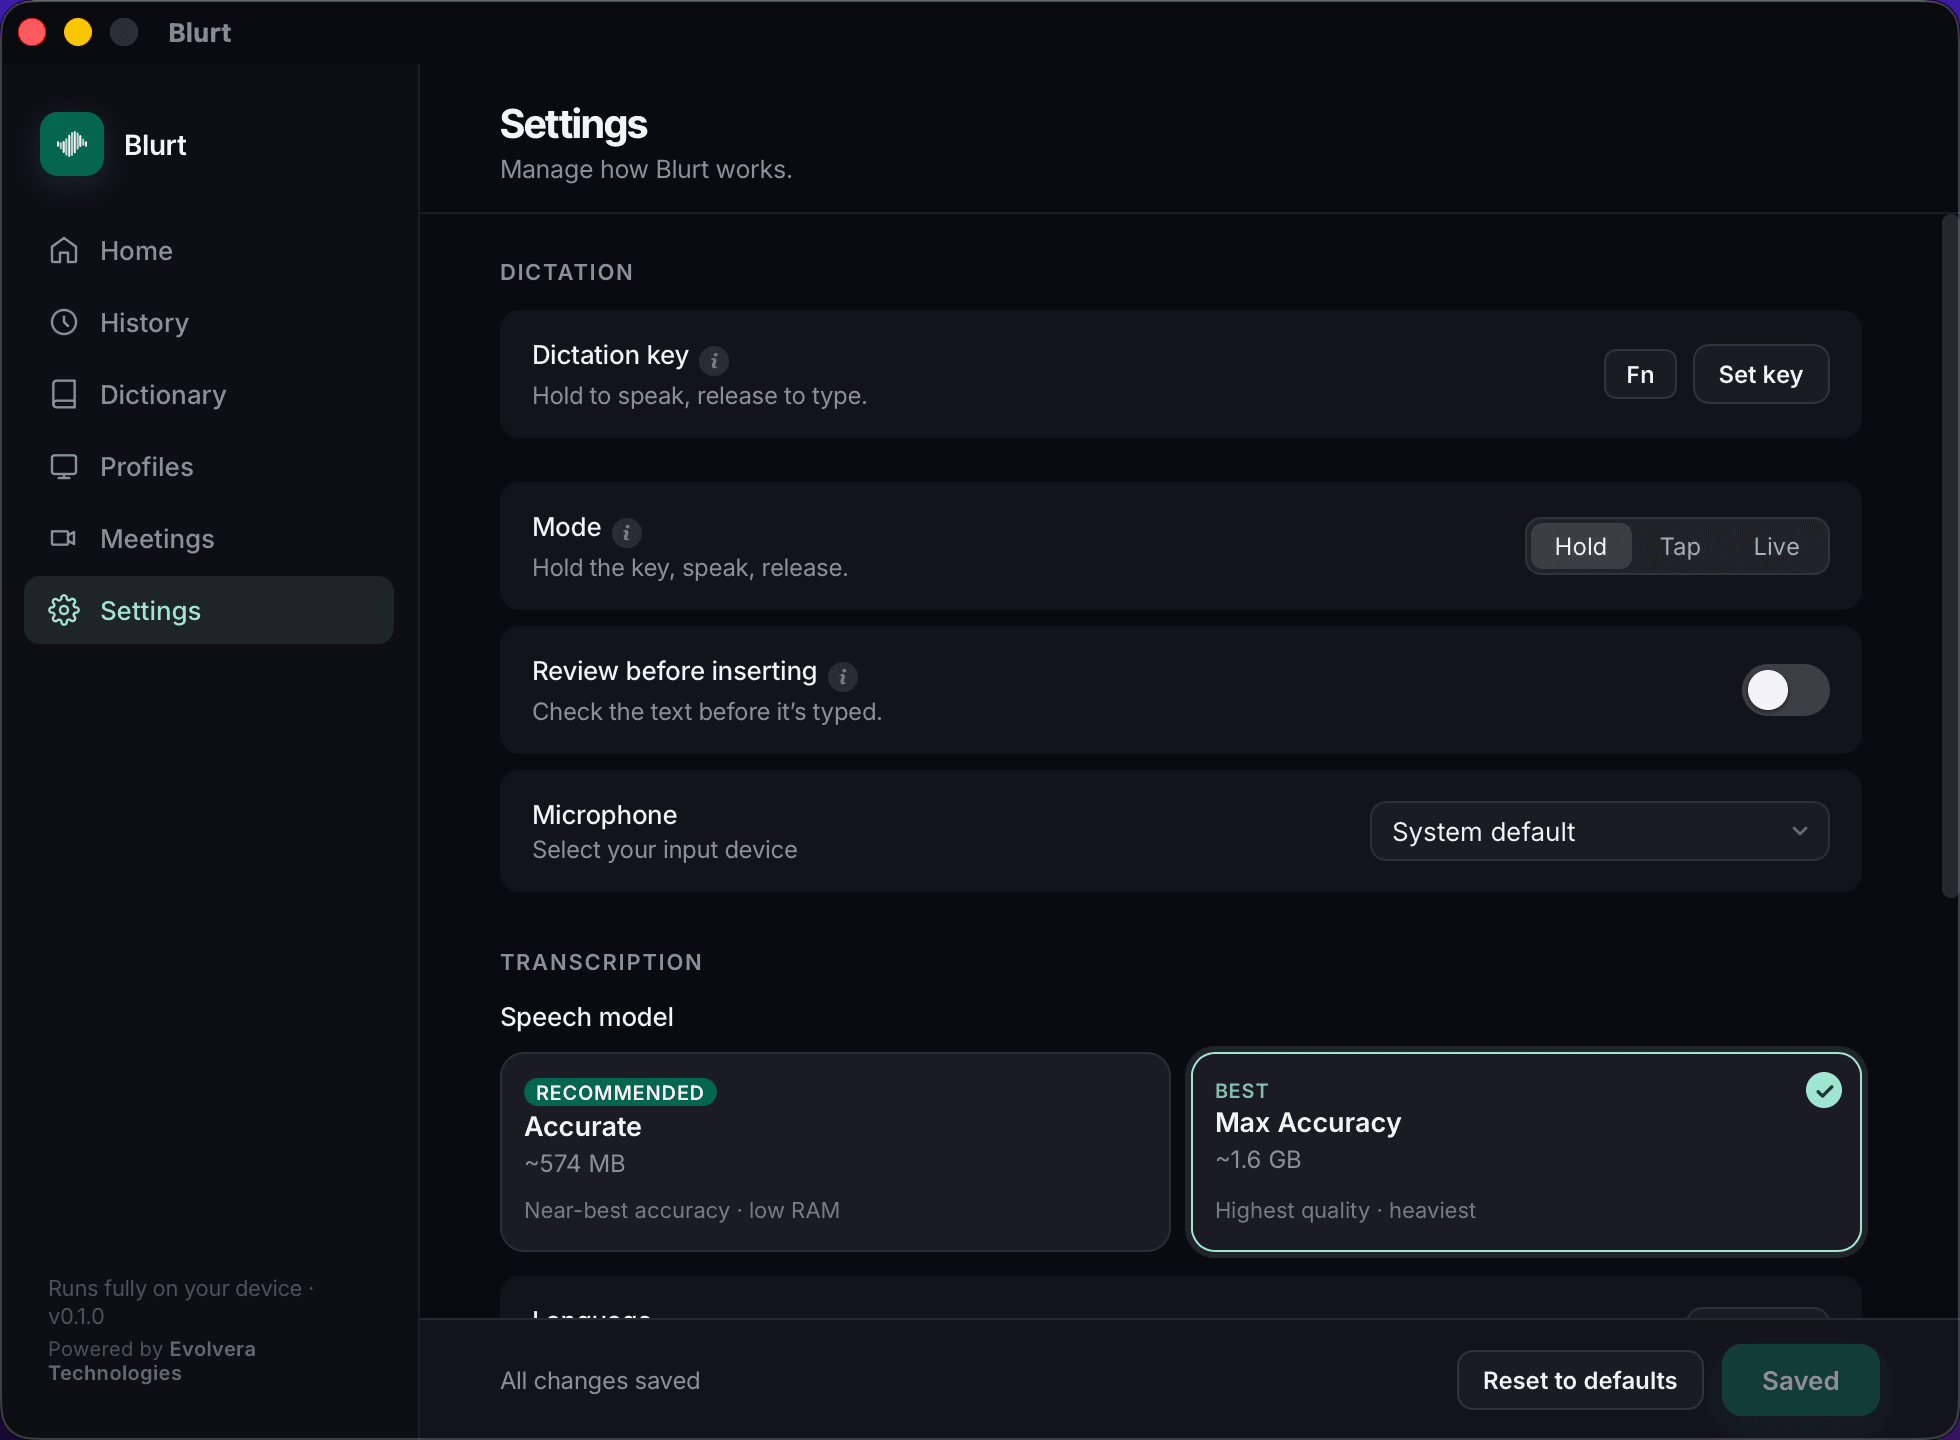Click the Meetings camera icon
Image resolution: width=1960 pixels, height=1440 pixels.
pyautogui.click(x=64, y=539)
